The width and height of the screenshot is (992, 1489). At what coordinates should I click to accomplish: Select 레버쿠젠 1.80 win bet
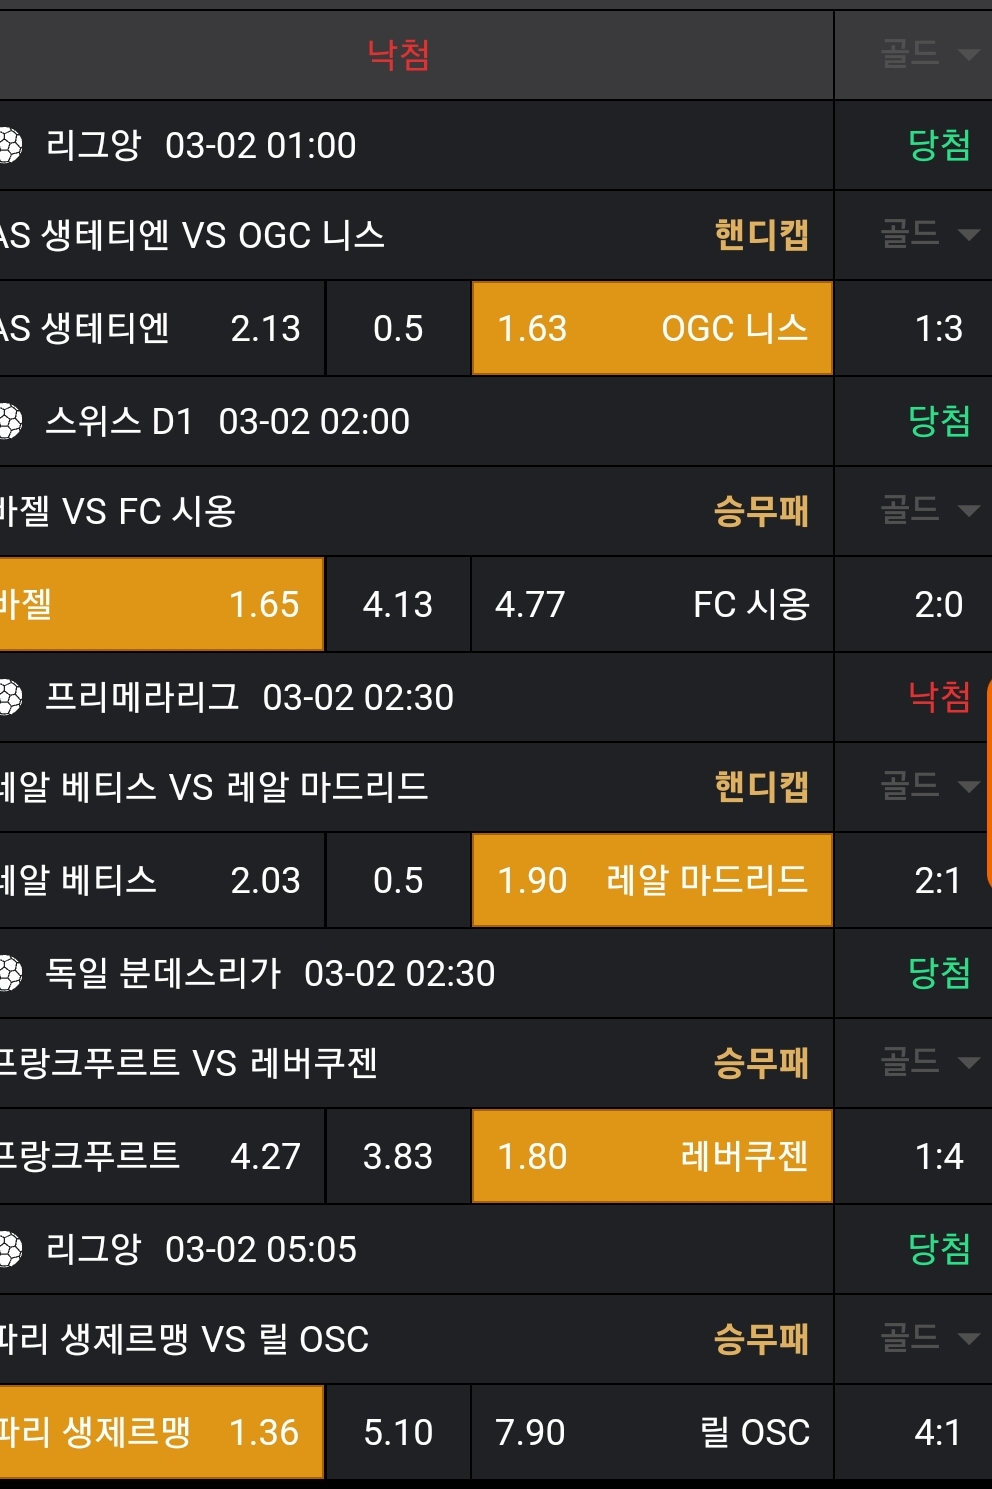652,1156
